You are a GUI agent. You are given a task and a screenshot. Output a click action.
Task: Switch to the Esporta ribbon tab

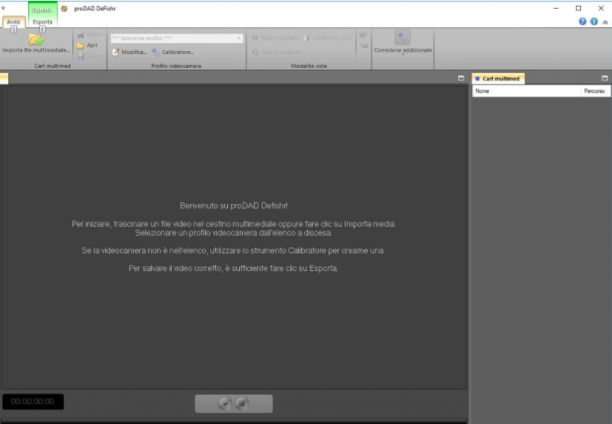coord(42,22)
